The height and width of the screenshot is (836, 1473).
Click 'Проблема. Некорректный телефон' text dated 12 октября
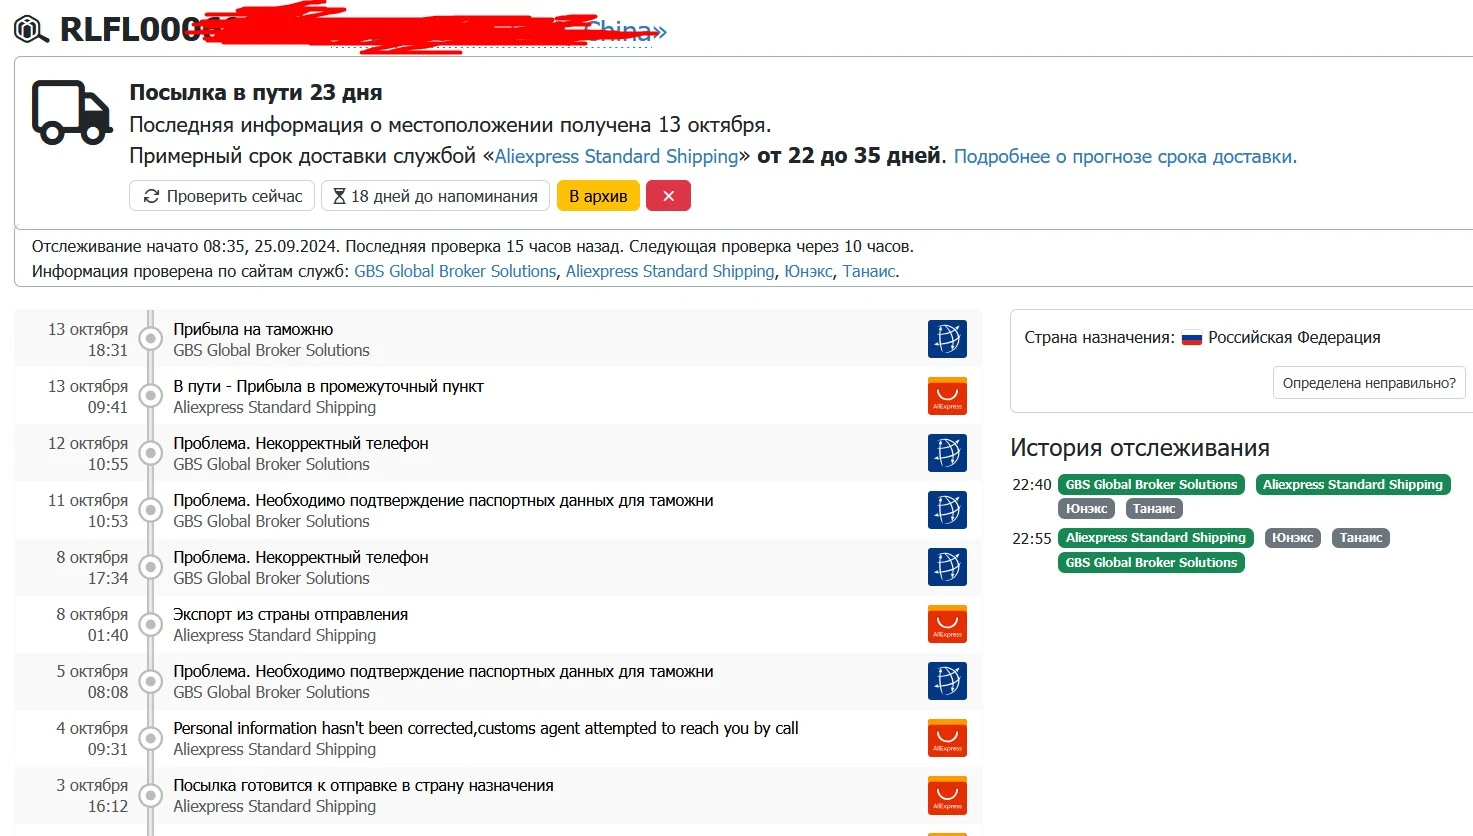tap(301, 443)
